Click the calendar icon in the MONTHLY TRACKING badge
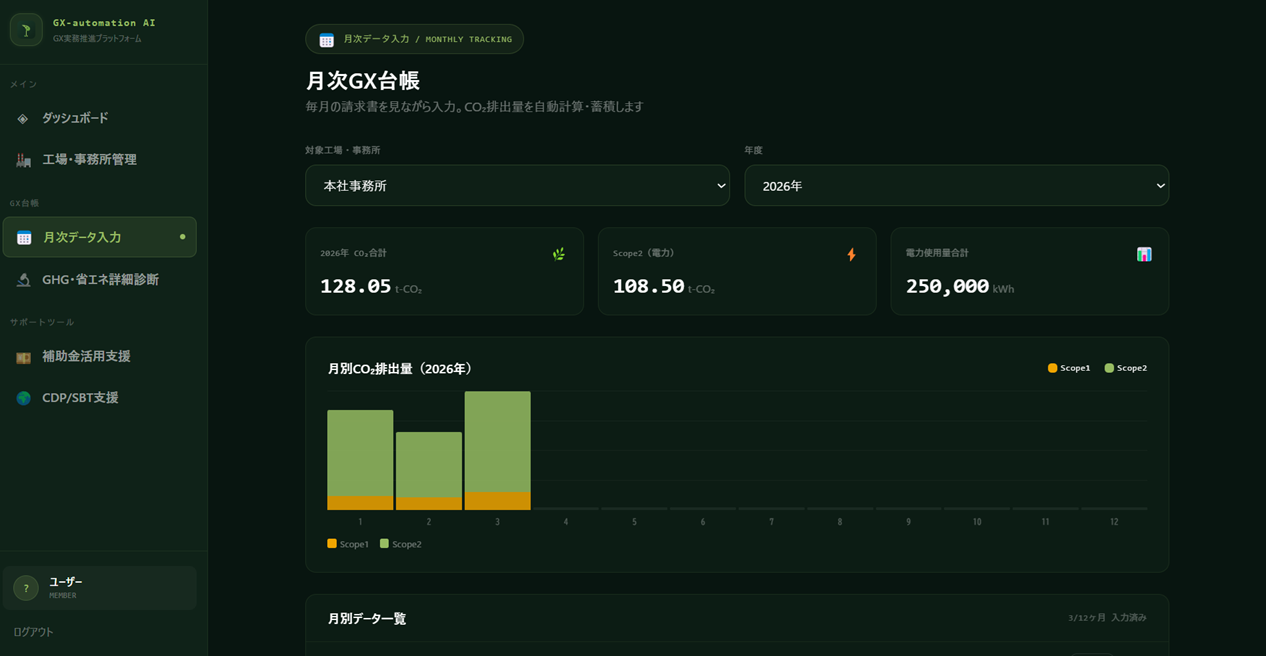This screenshot has width=1266, height=656. pos(327,40)
